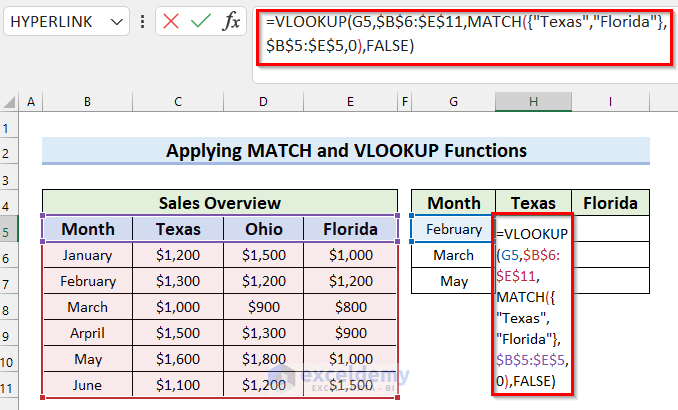Select column H header
Viewport: 678px width, 410px height.
click(533, 102)
